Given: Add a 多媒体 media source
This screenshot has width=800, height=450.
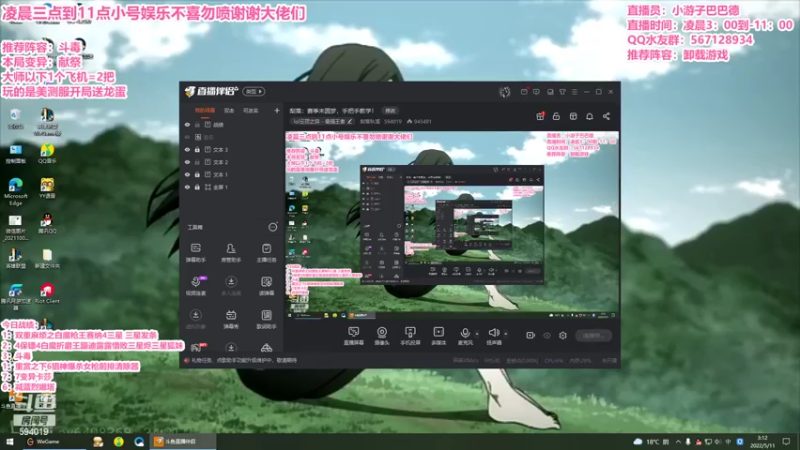Looking at the screenshot, I should 438,336.
